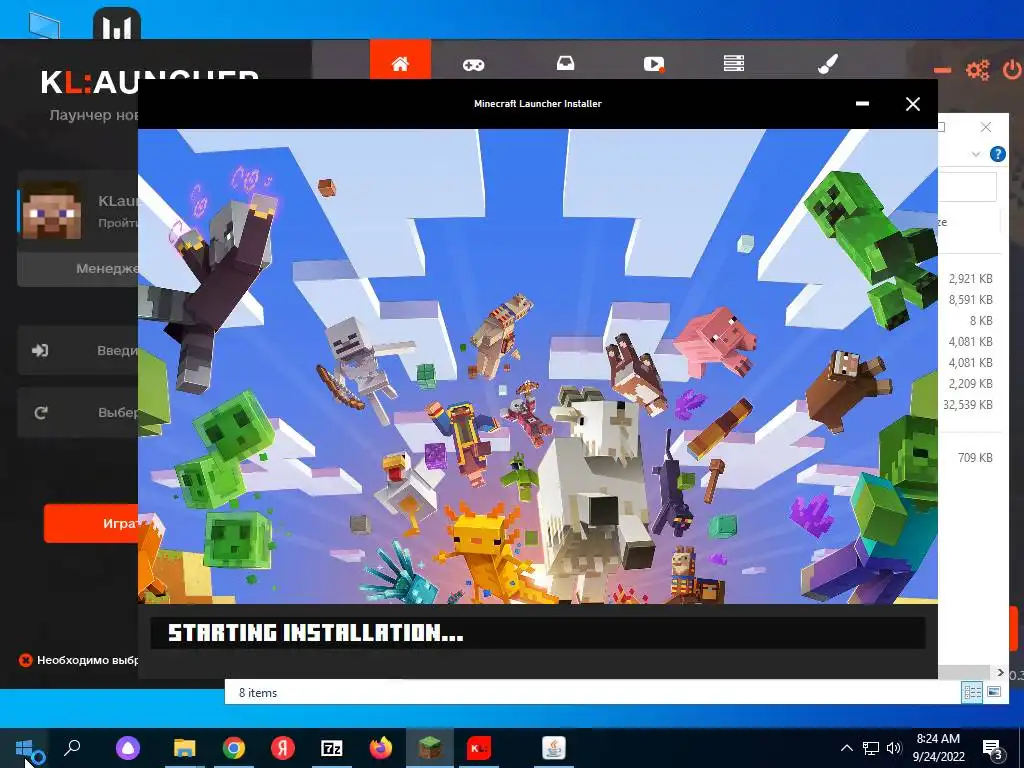Image resolution: width=1024 pixels, height=768 pixels.
Task: Select the file sized 2,921 KB
Action: click(970, 279)
